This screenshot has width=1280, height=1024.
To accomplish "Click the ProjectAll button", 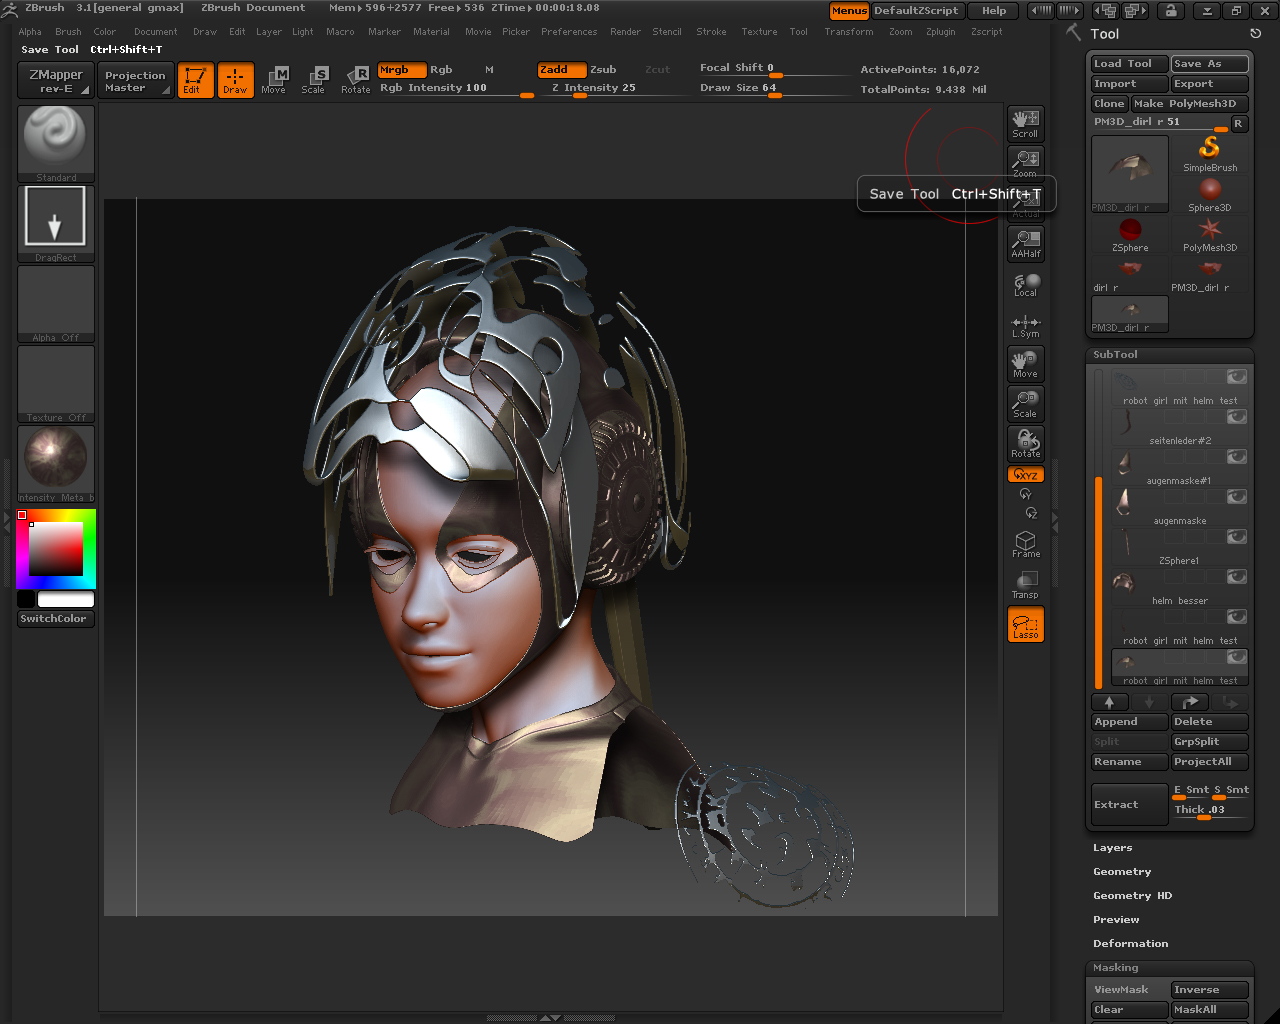I will click(1210, 762).
